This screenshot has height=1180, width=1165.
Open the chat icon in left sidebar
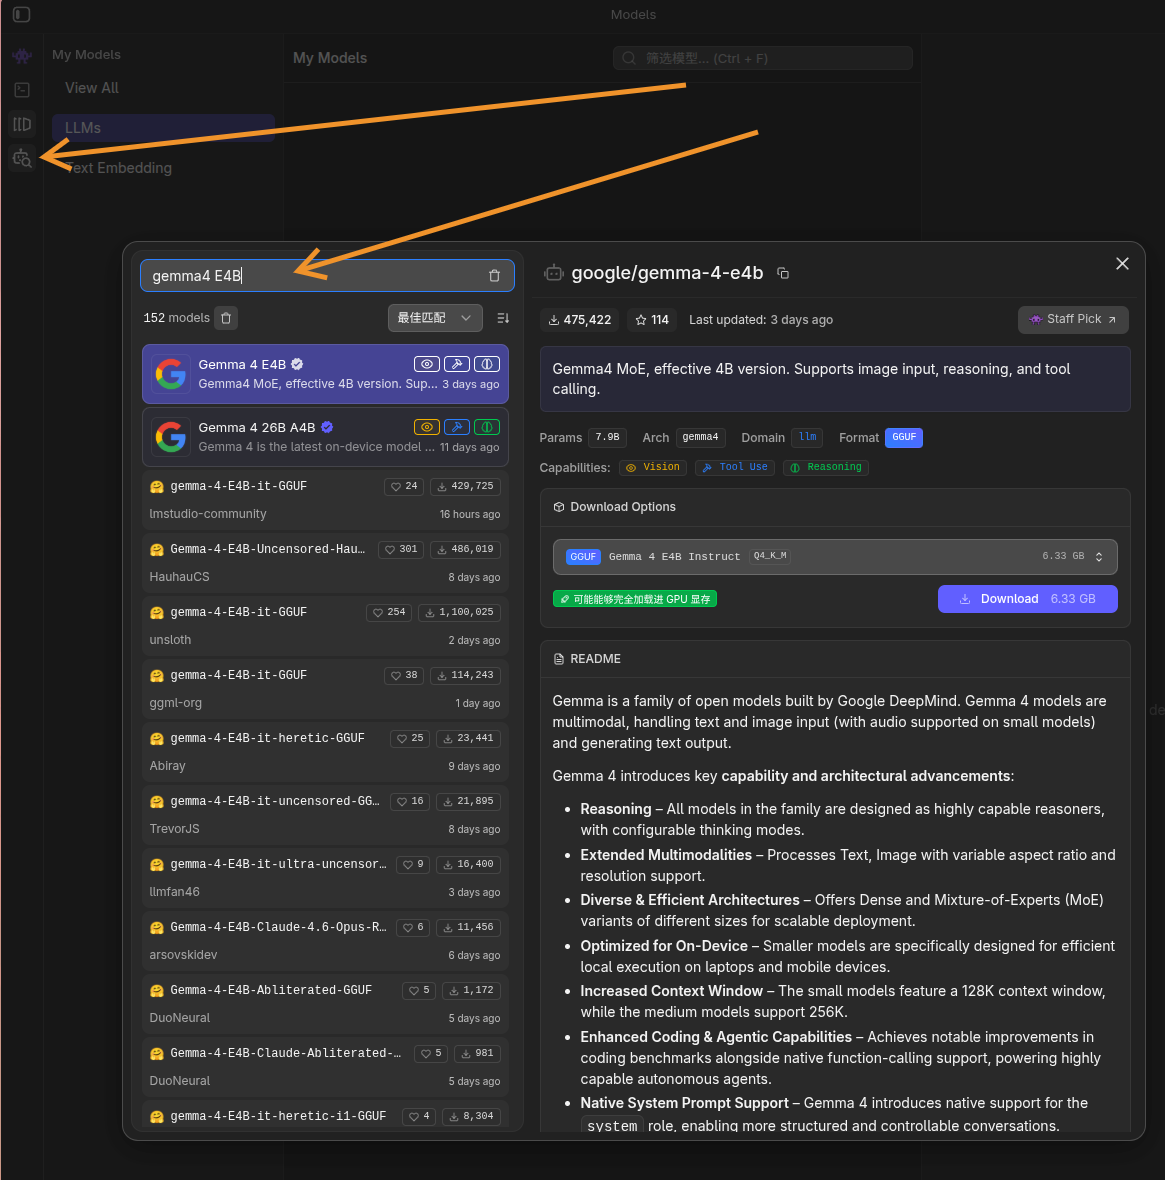point(22,56)
